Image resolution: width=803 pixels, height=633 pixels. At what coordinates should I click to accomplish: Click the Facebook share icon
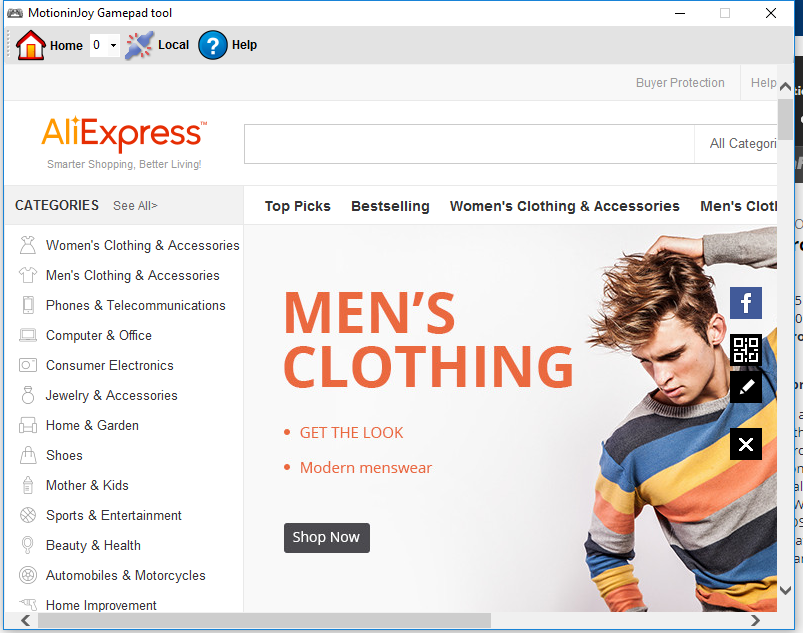pyautogui.click(x=746, y=303)
